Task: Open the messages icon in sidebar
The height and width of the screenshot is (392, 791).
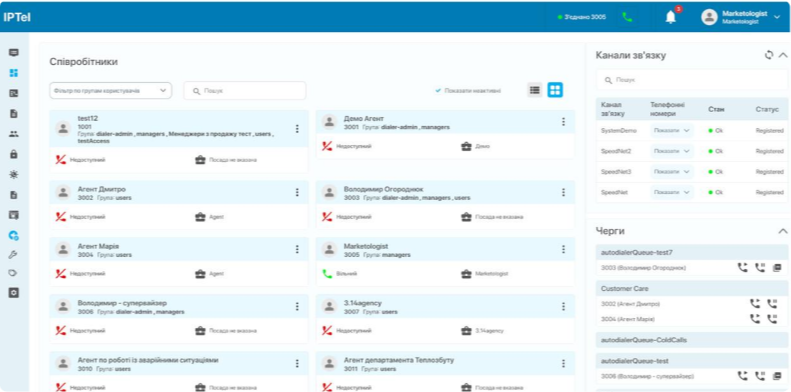Action: pyautogui.click(x=14, y=52)
